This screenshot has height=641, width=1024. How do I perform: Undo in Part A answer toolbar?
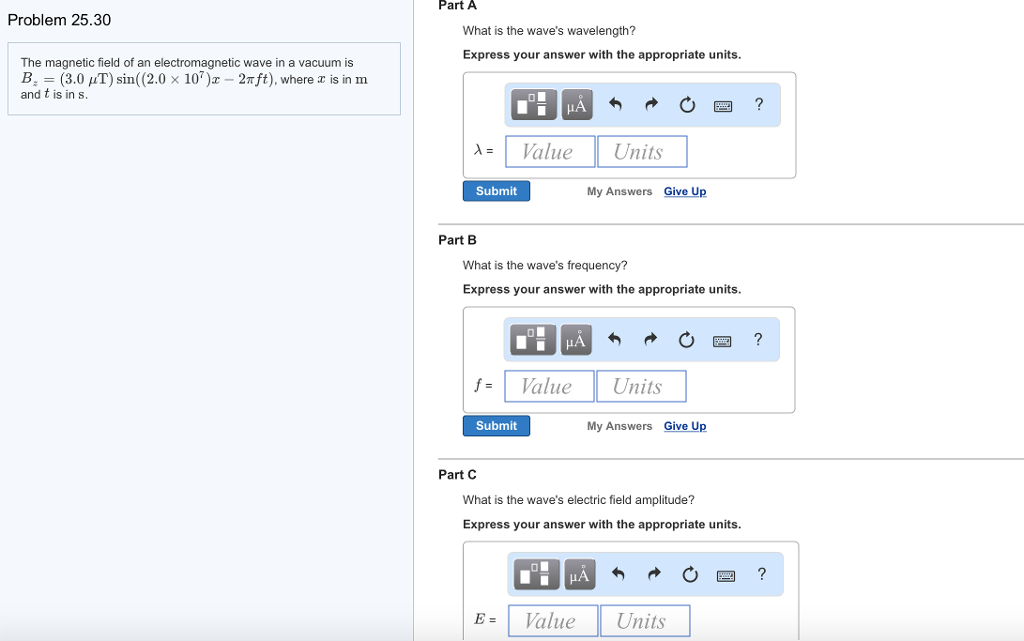click(x=615, y=104)
